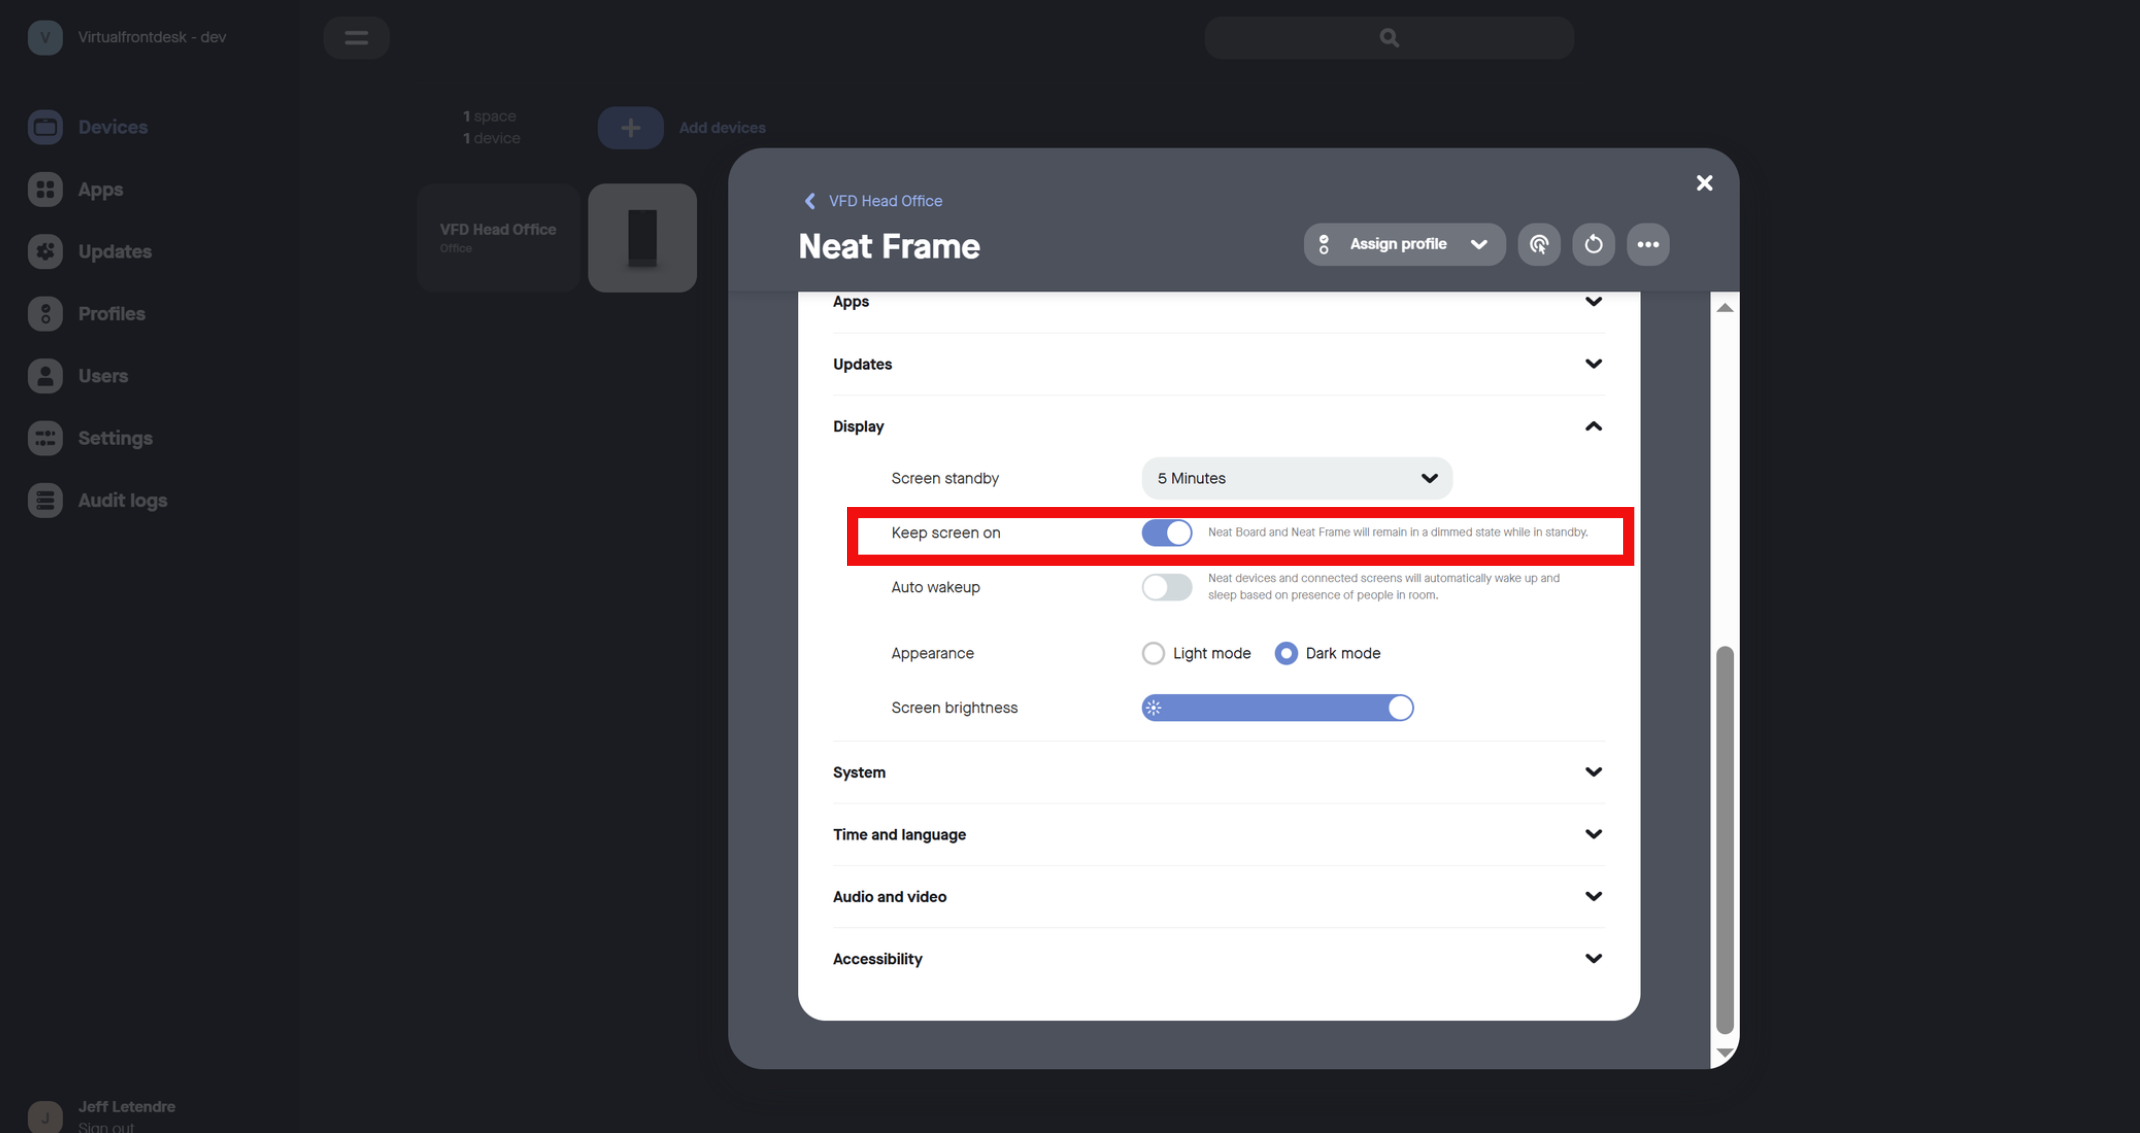
Task: Open the Screen standby dropdown
Action: click(1296, 478)
